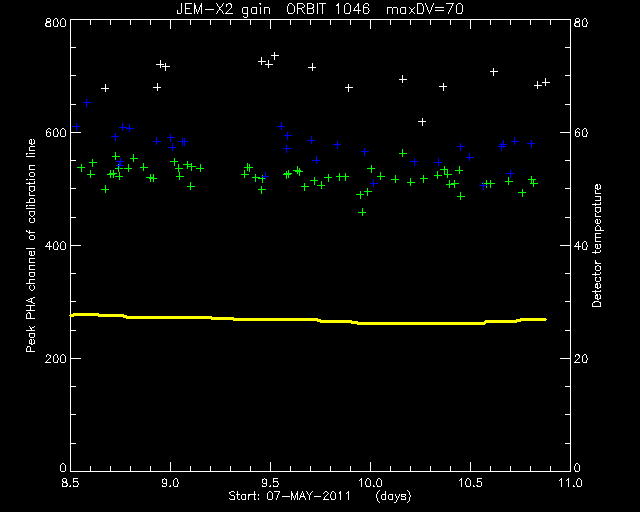Select the highest blue cross marker

coord(87,103)
